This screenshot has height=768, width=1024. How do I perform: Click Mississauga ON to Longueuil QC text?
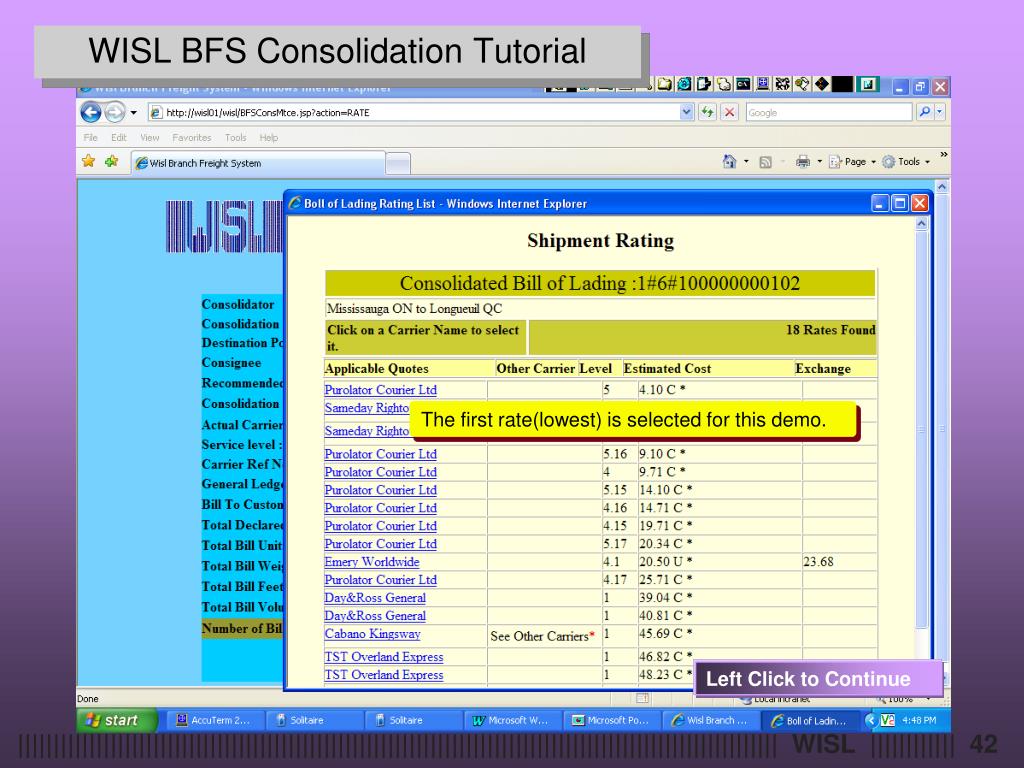(x=414, y=308)
